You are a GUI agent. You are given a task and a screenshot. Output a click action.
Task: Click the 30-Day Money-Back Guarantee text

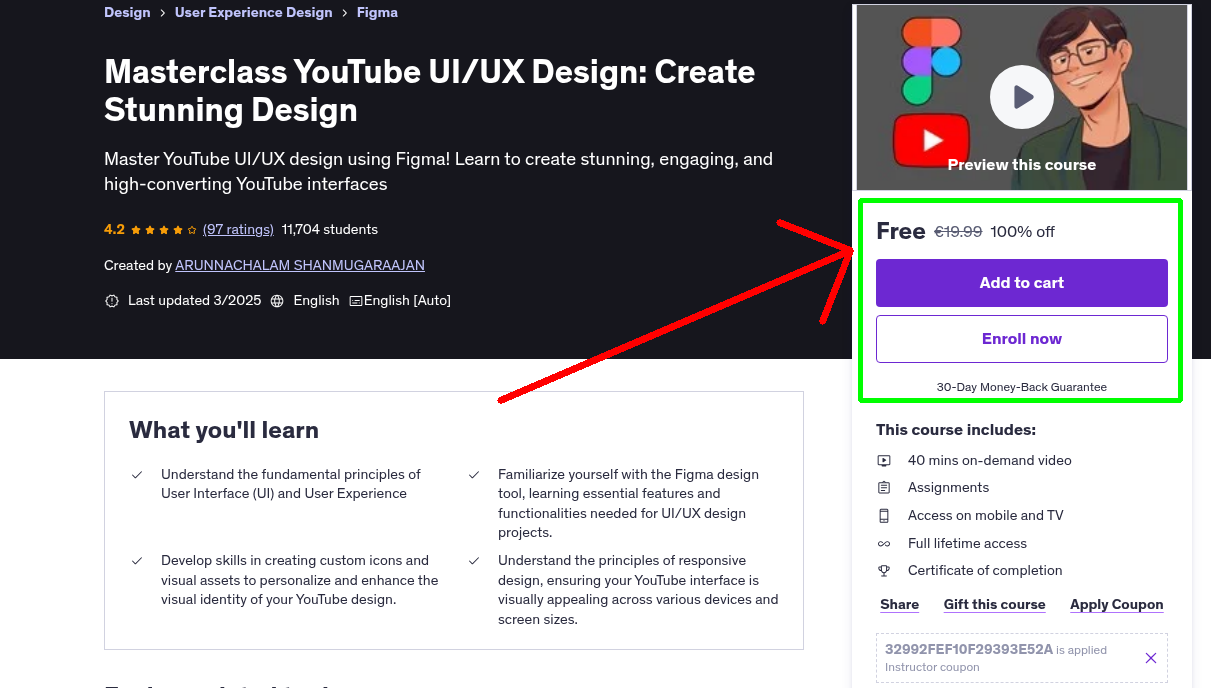point(1022,387)
